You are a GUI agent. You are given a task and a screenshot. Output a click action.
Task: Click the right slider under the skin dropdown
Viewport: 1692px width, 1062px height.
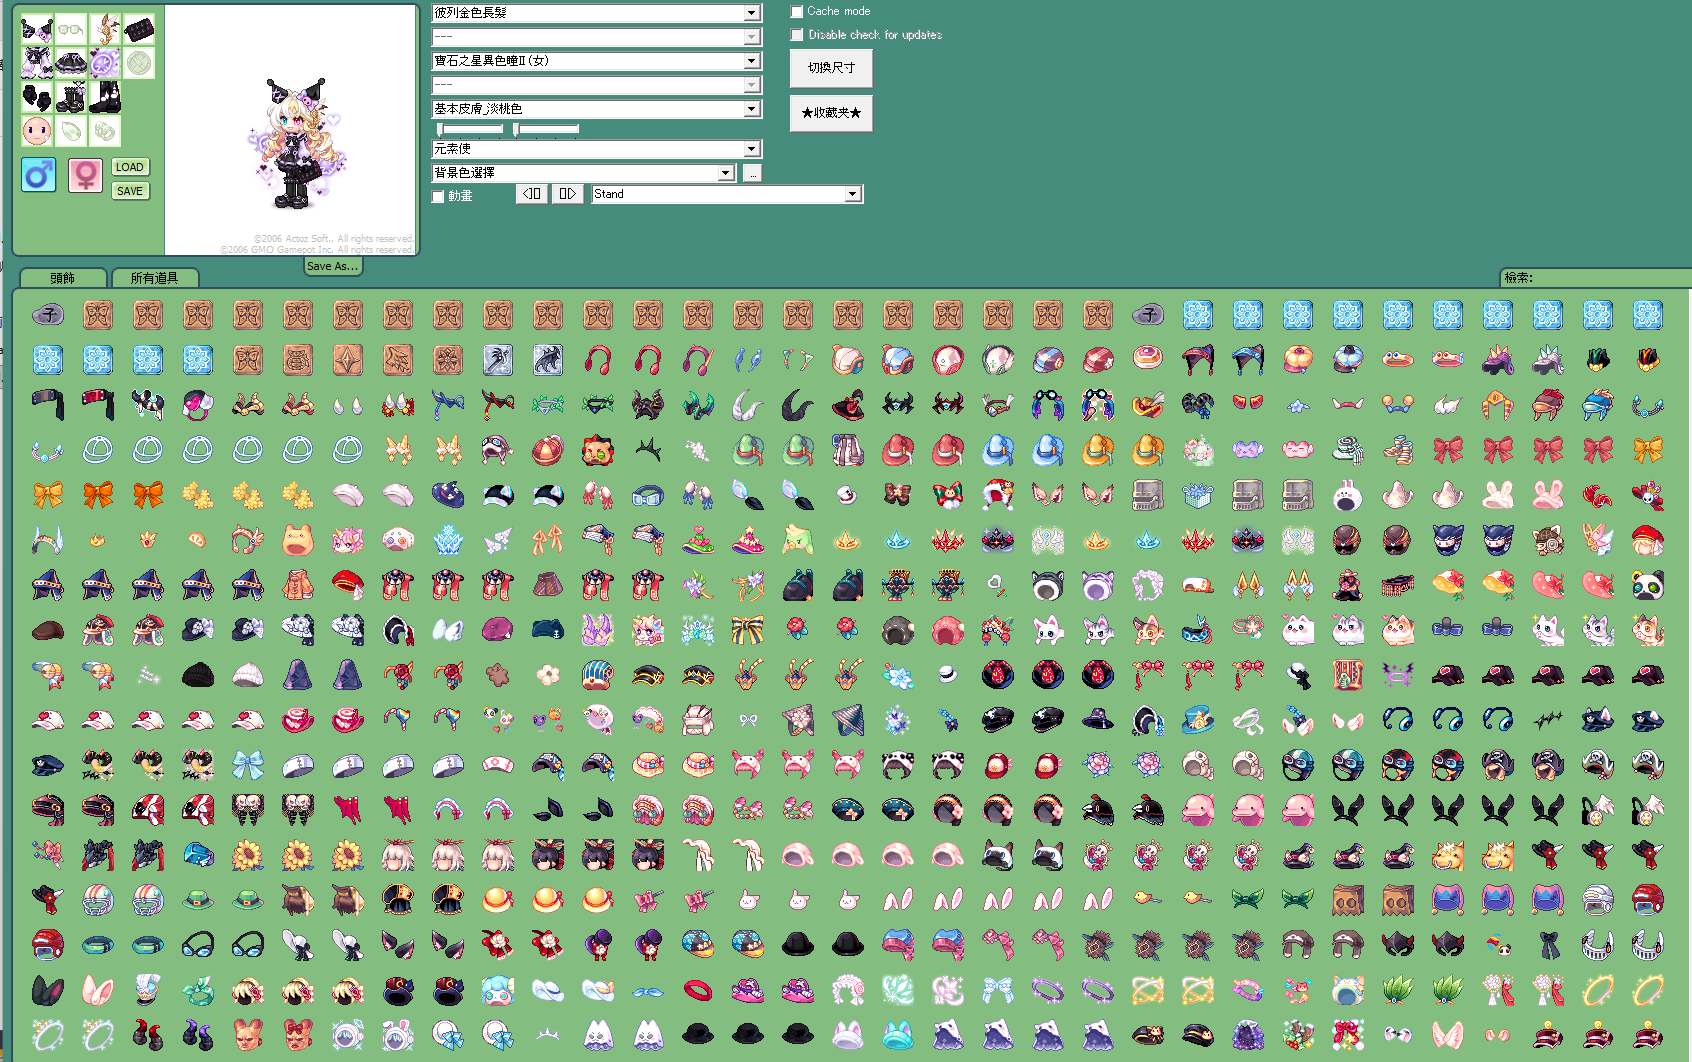click(x=545, y=129)
